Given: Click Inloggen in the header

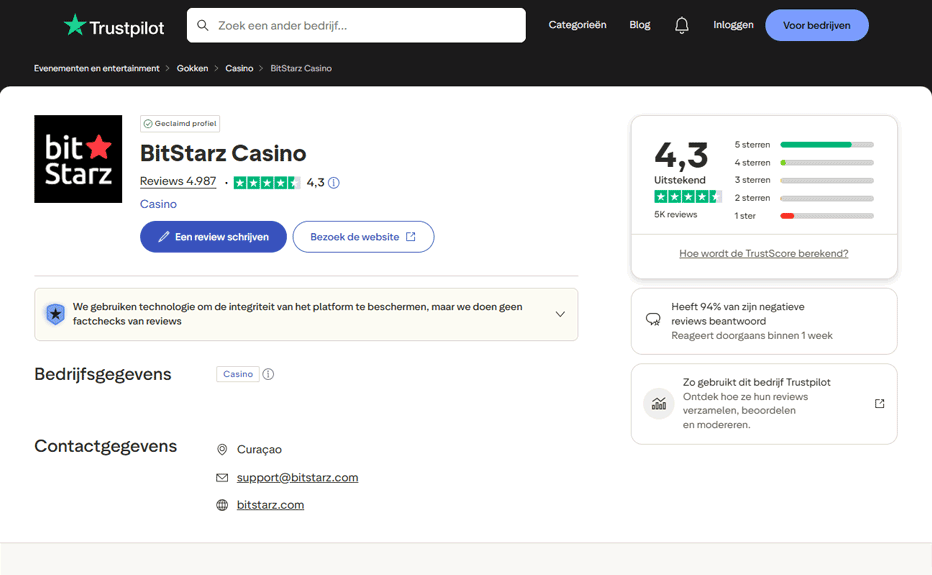Looking at the screenshot, I should (x=733, y=25).
